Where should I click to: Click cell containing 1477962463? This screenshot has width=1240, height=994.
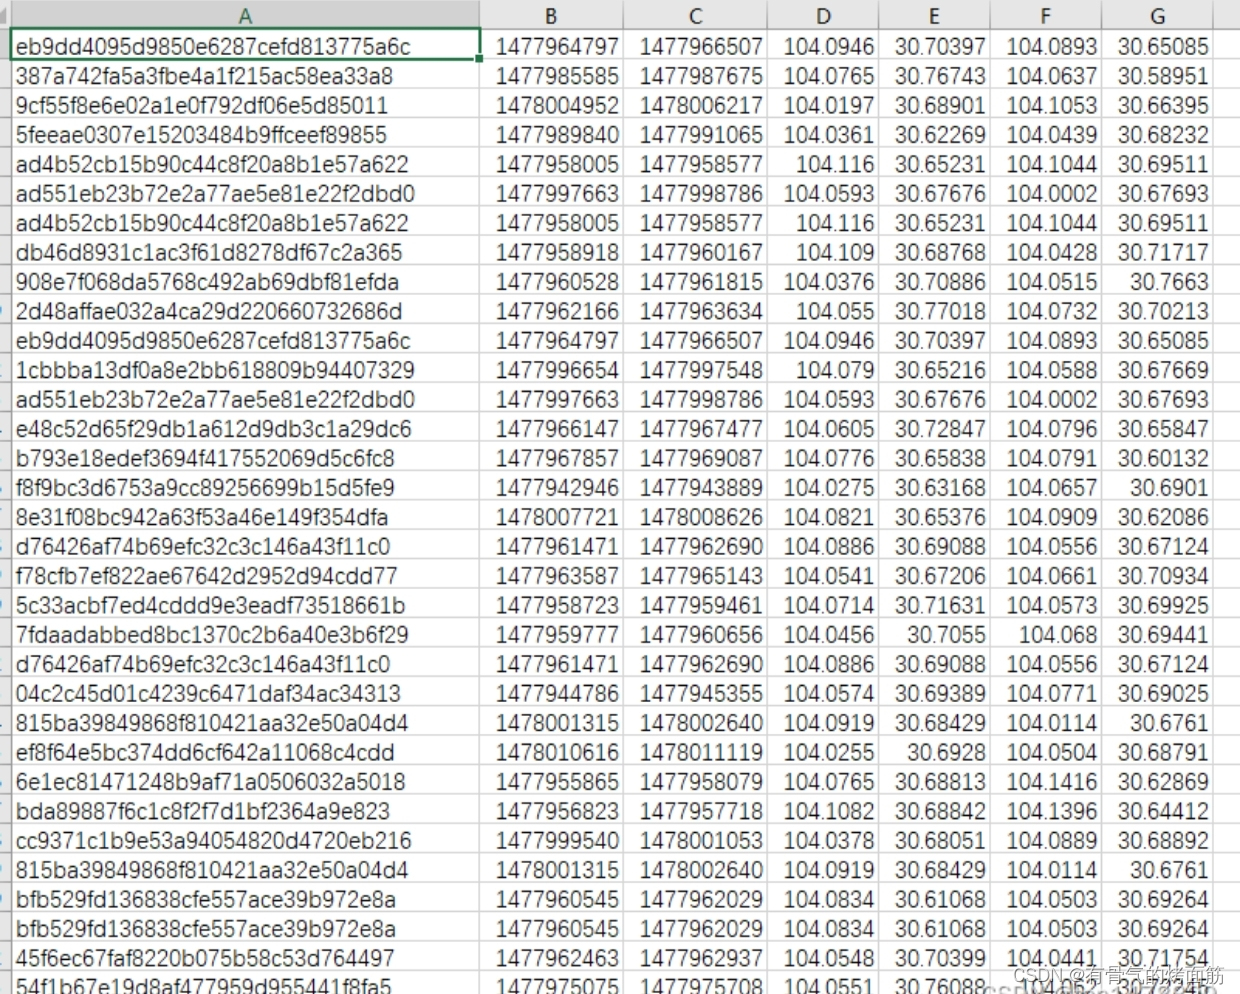coord(551,958)
